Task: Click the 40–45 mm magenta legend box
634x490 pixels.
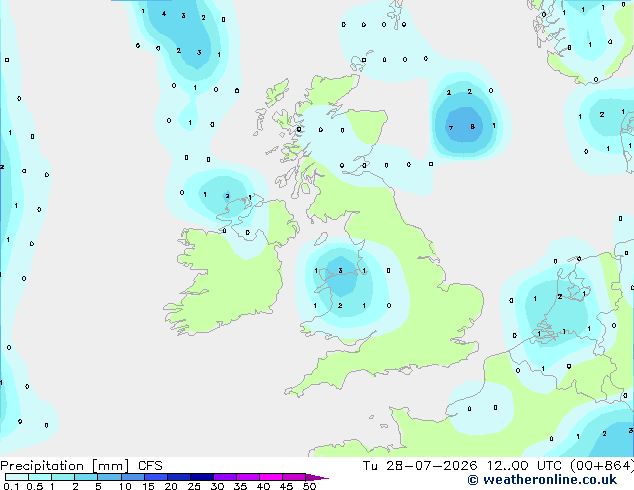Action: (271, 477)
